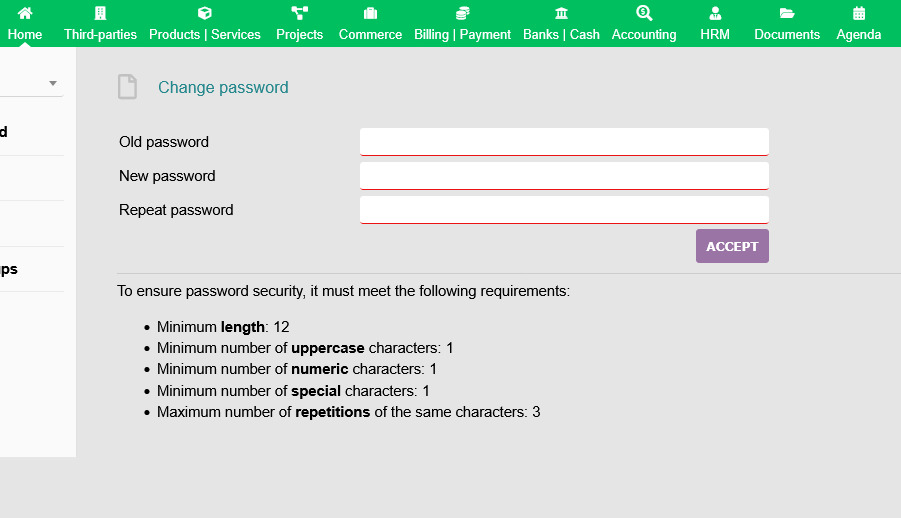
Task: Expand the left sidebar dropdown arrow
Action: coord(53,83)
